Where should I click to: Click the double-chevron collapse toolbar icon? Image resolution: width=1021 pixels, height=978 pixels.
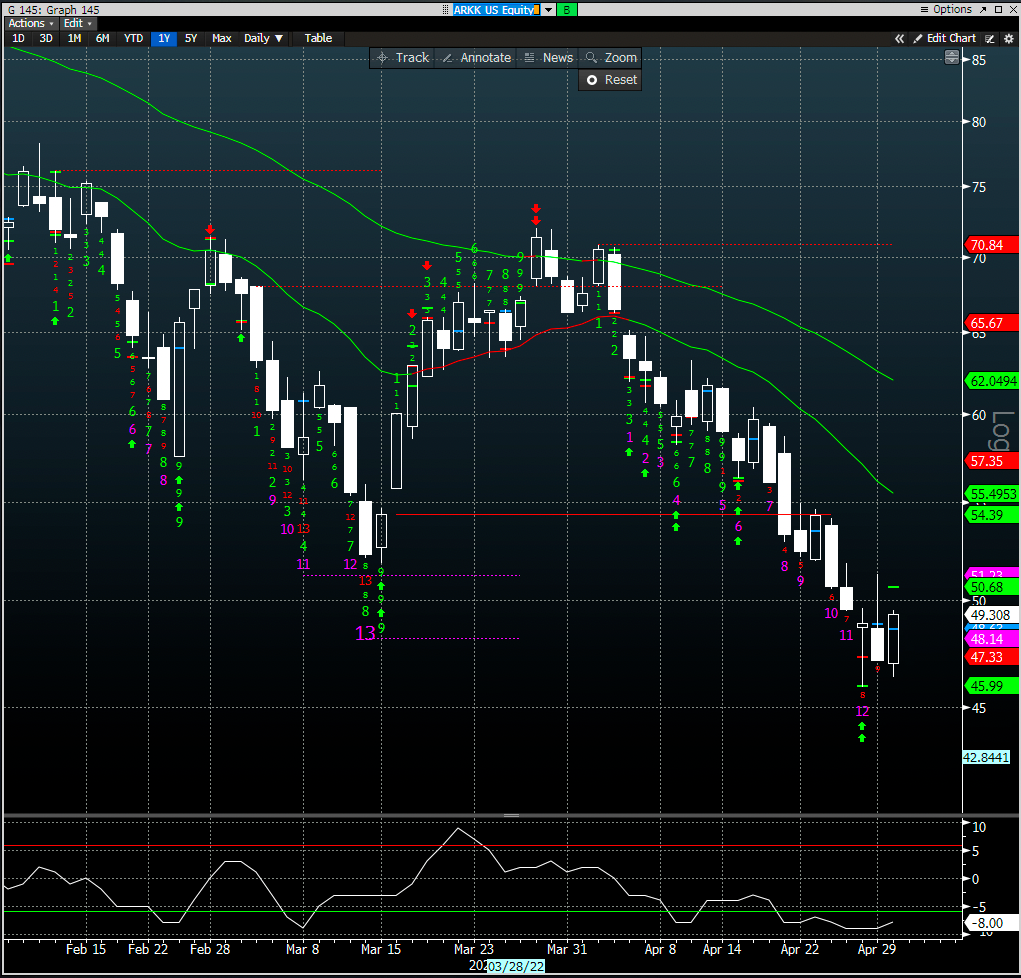tap(899, 38)
